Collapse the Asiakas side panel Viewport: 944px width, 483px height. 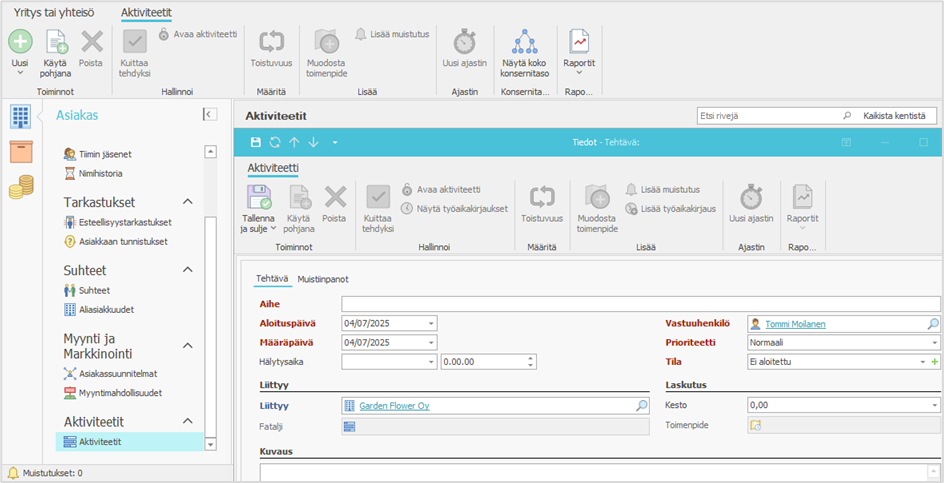[x=210, y=114]
